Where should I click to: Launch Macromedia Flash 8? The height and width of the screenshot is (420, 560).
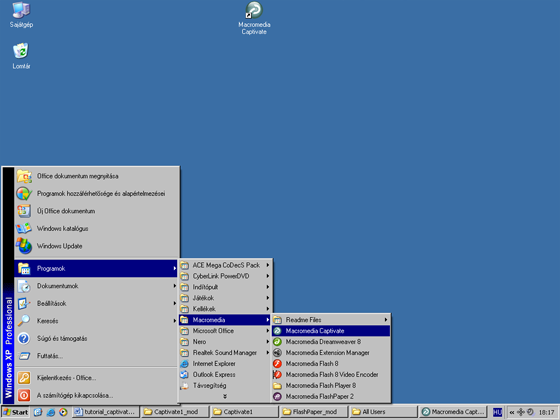[x=331, y=364]
